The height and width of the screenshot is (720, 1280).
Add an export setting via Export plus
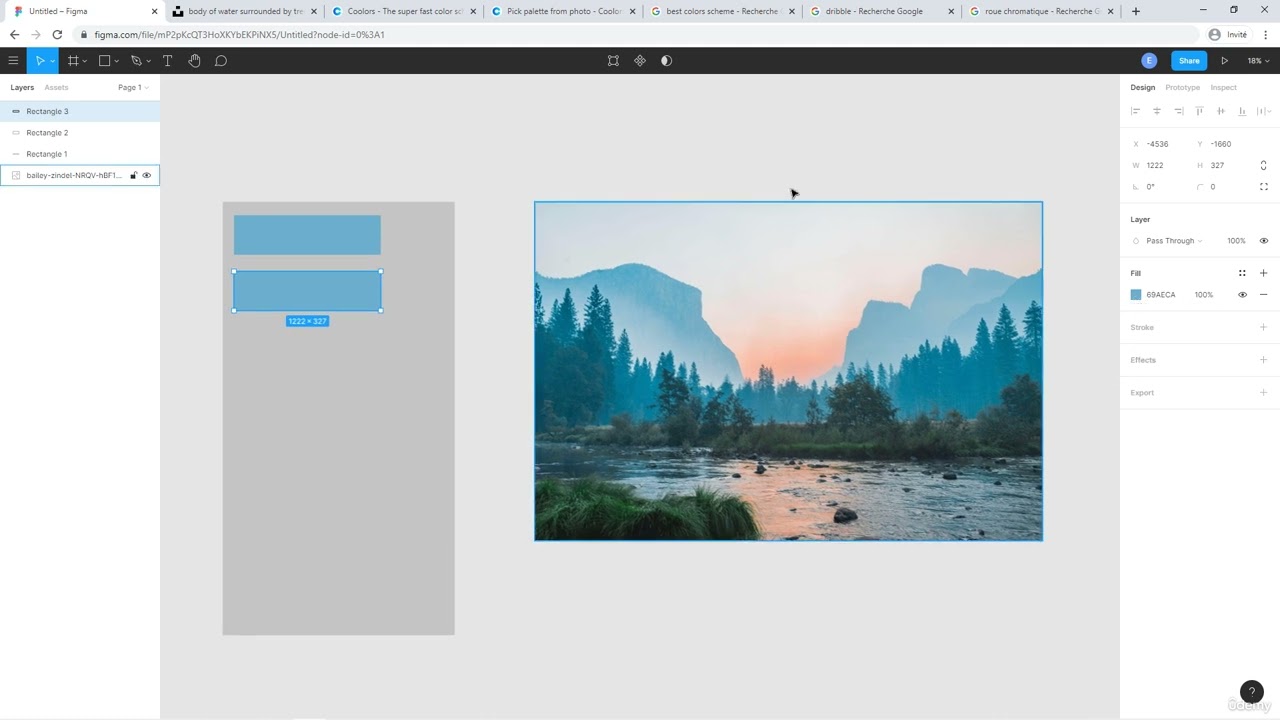[x=1263, y=393]
